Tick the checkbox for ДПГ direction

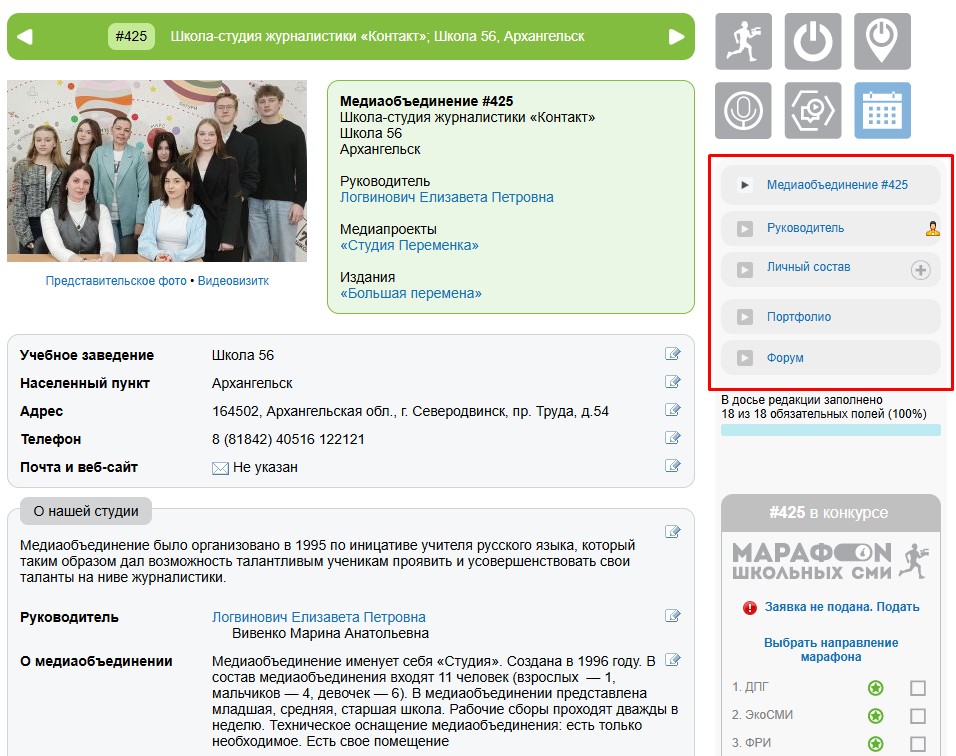coord(917,688)
